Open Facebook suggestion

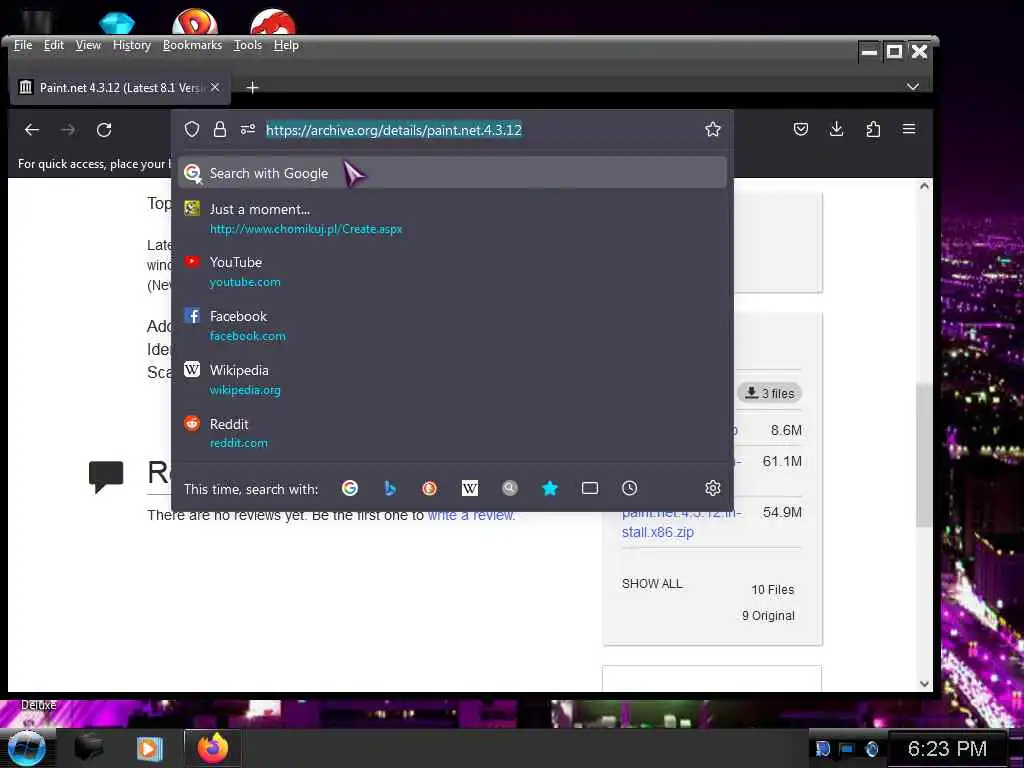tap(453, 326)
